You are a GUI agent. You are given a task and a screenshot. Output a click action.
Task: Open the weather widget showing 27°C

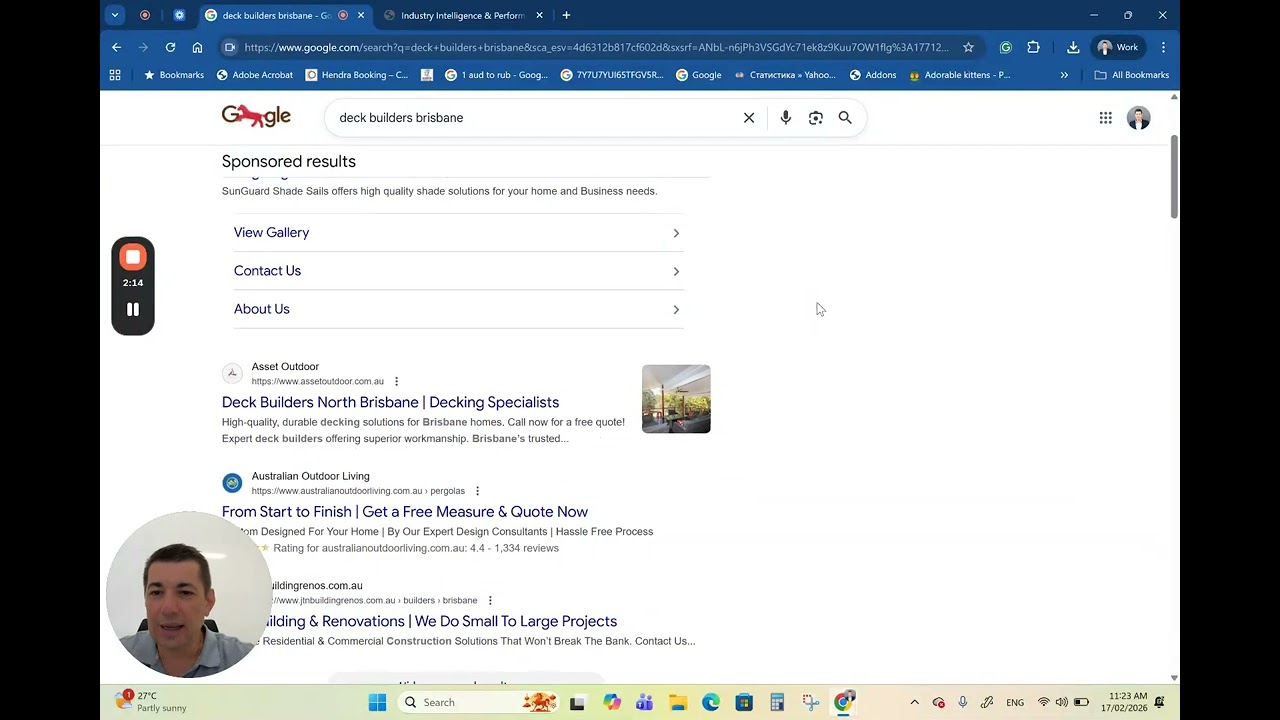coord(152,702)
